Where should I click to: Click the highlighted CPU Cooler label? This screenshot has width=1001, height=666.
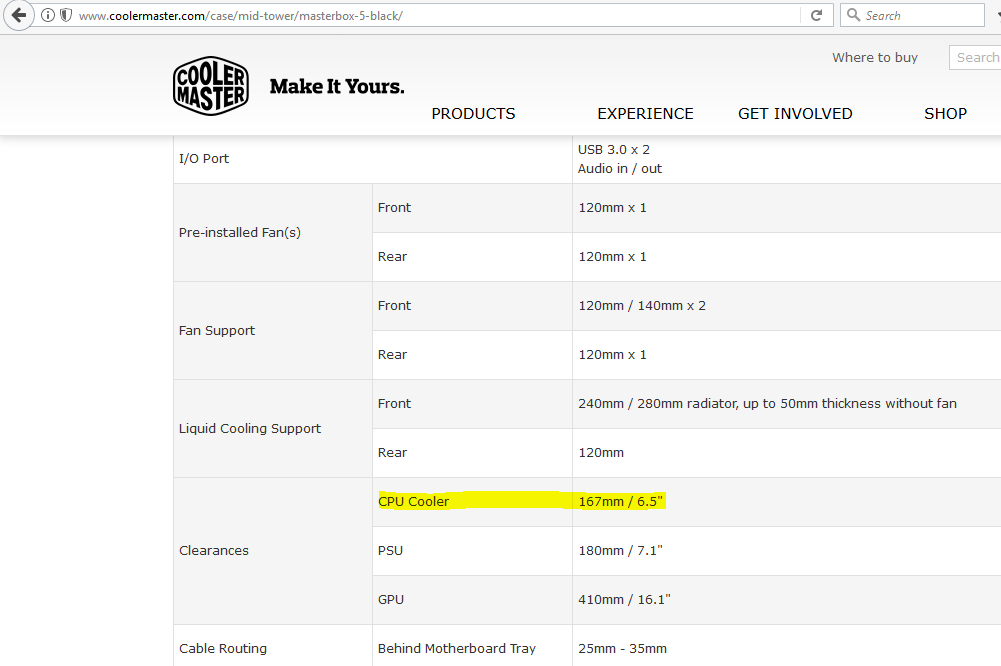(x=414, y=501)
